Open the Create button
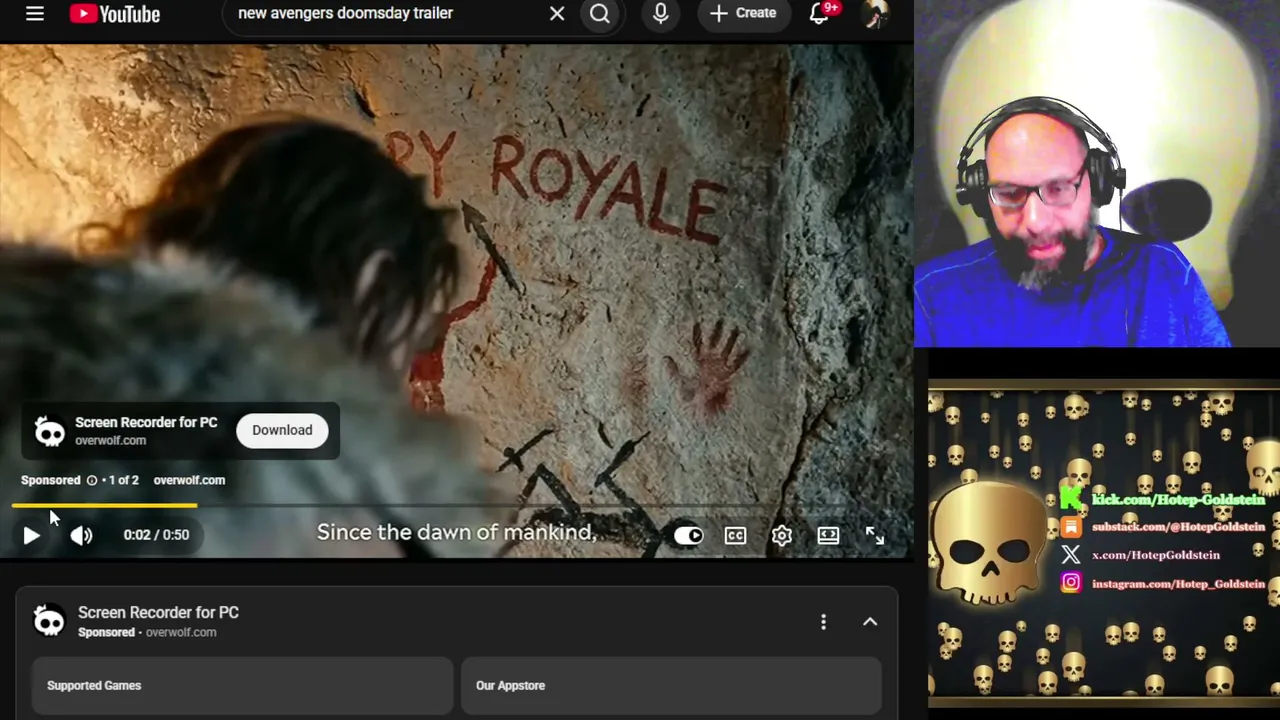 pyautogui.click(x=743, y=13)
